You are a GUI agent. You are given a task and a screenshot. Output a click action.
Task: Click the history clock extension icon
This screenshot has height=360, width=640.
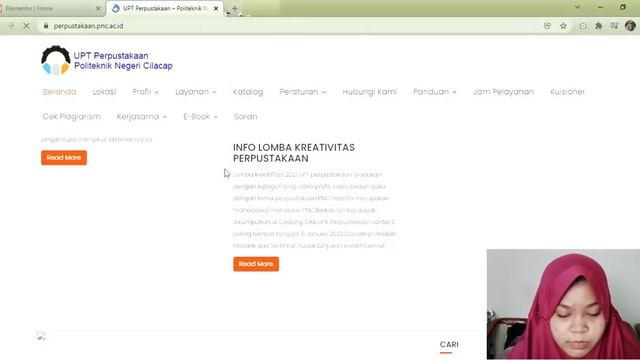583,26
